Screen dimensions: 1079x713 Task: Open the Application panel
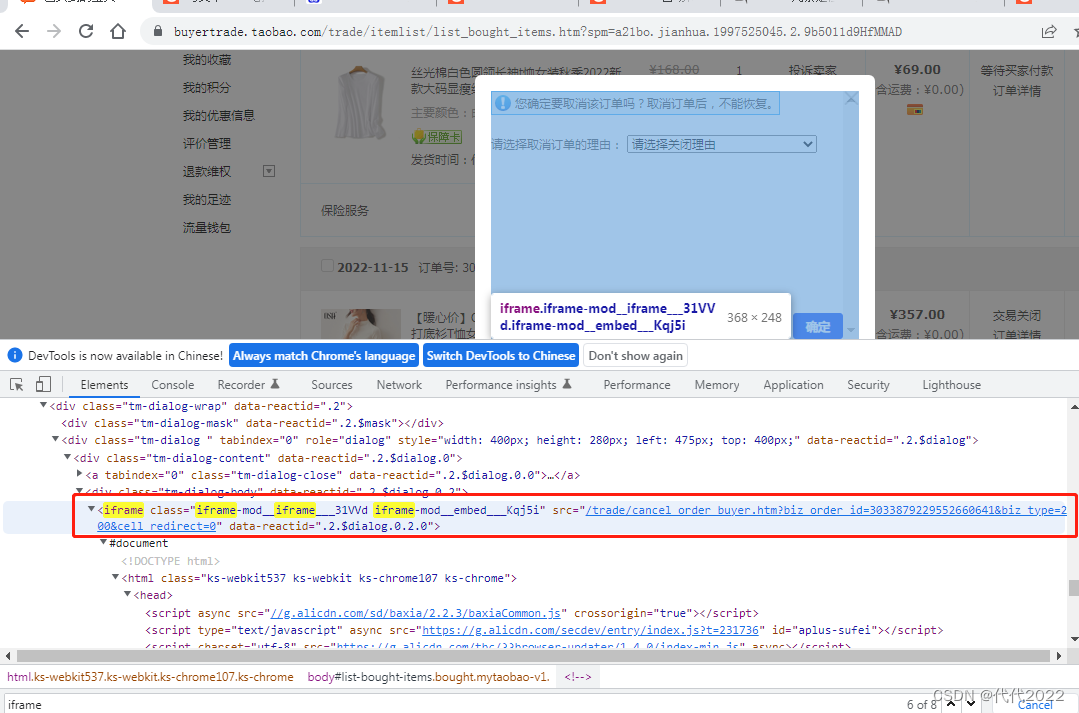793,384
